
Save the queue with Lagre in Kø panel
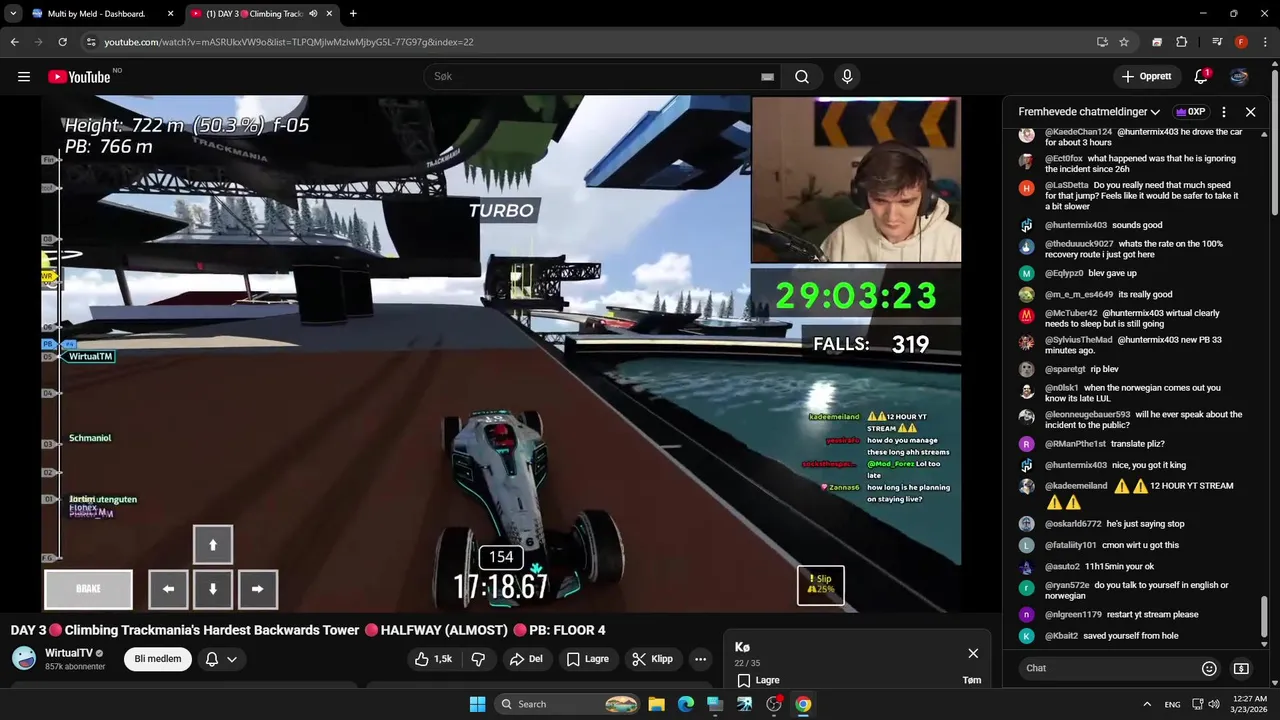(x=759, y=680)
